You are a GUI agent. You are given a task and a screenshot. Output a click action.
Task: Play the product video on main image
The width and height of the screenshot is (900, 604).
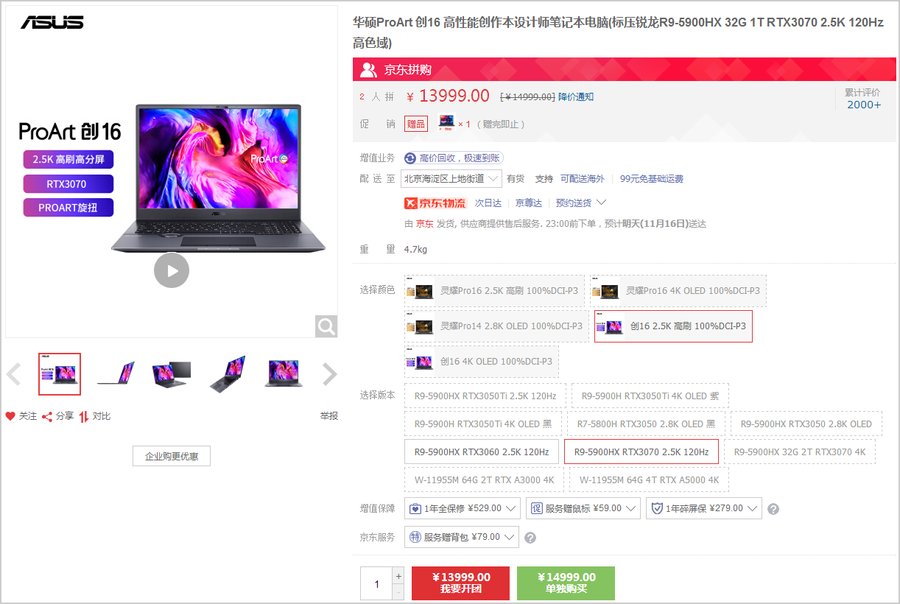click(171, 270)
